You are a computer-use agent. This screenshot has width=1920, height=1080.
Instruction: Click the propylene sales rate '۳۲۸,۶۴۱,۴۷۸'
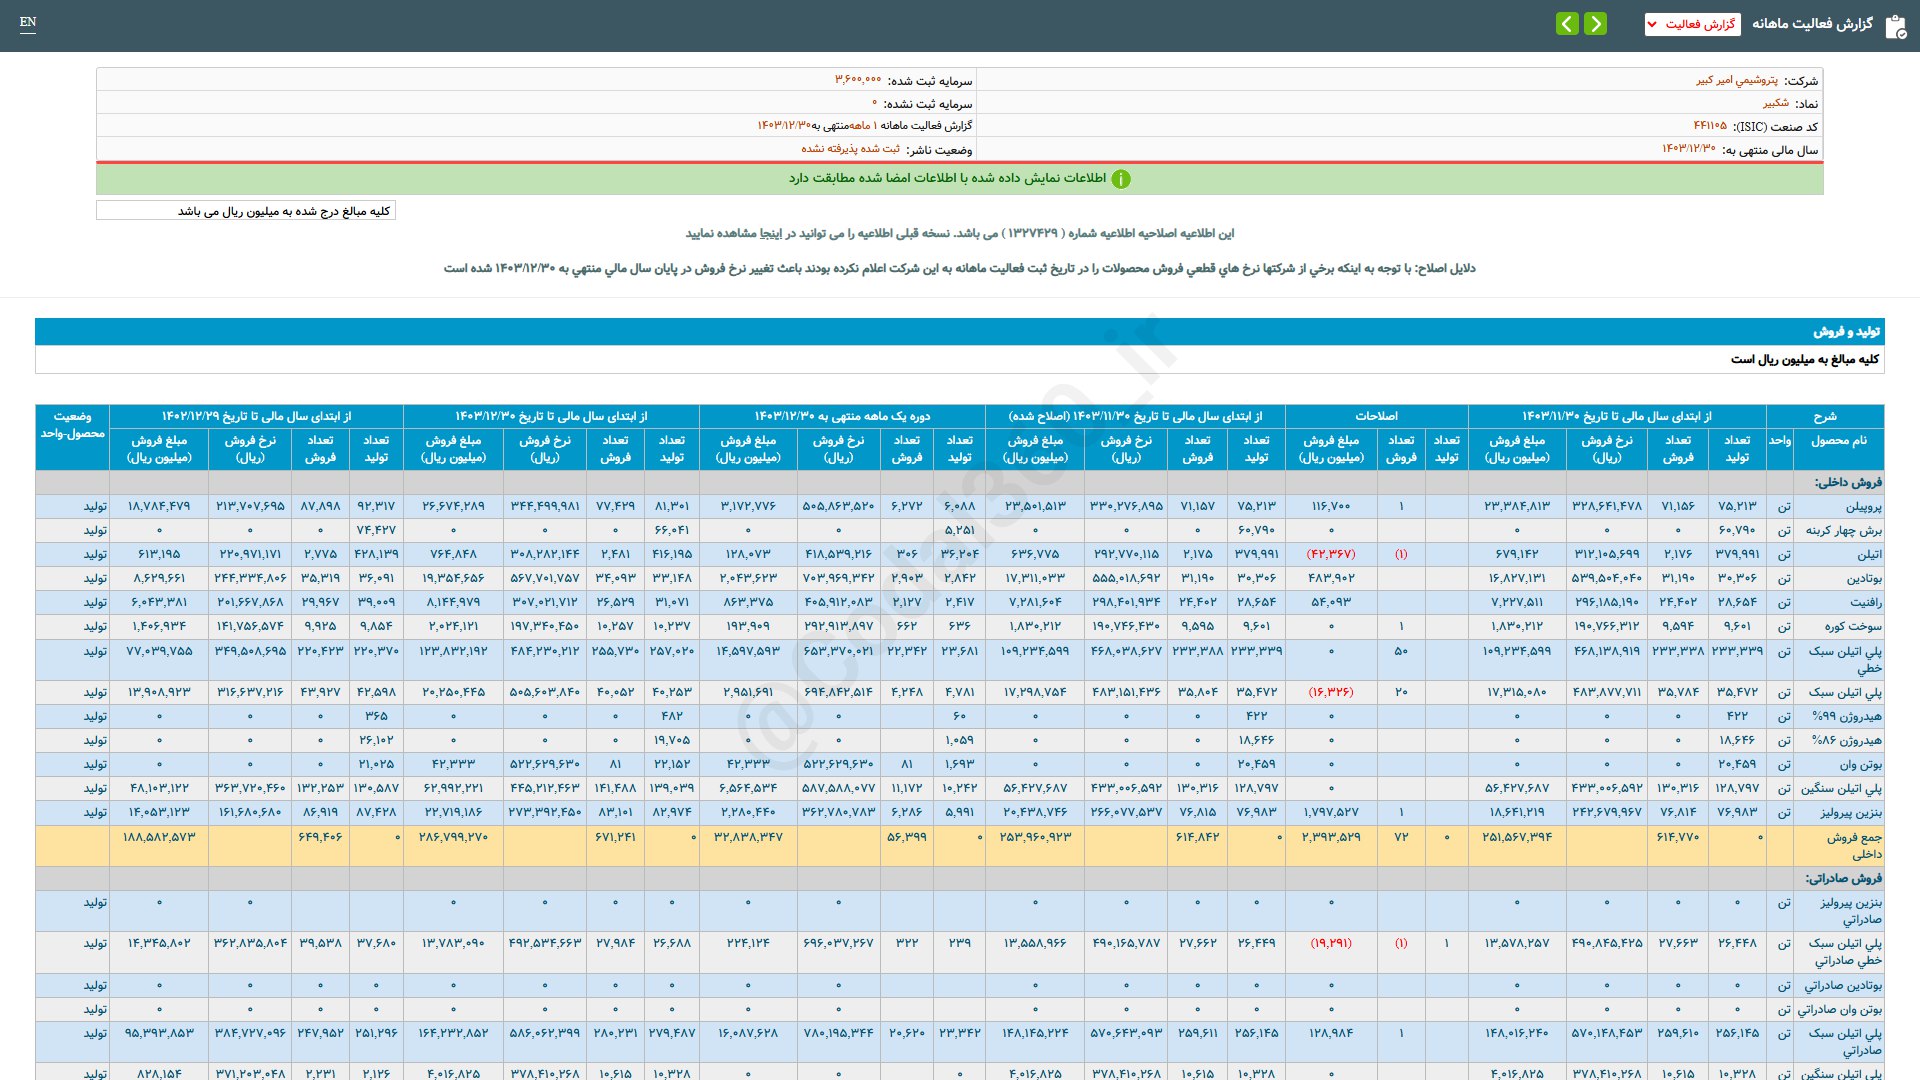coord(1607,507)
